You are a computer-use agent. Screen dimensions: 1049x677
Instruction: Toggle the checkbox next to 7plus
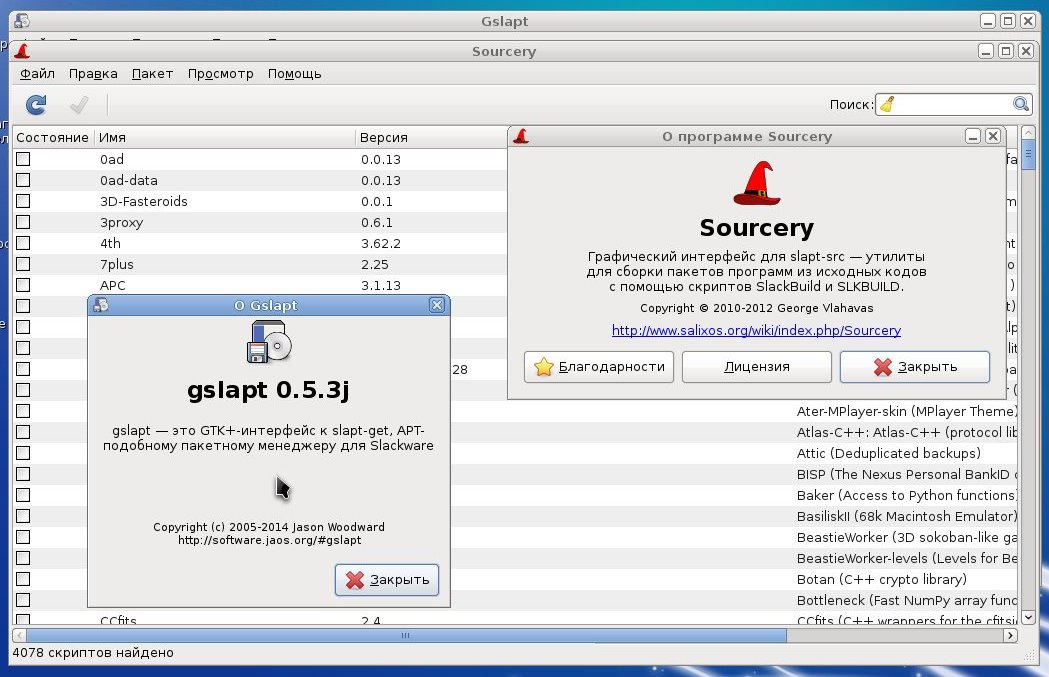(x=23, y=264)
